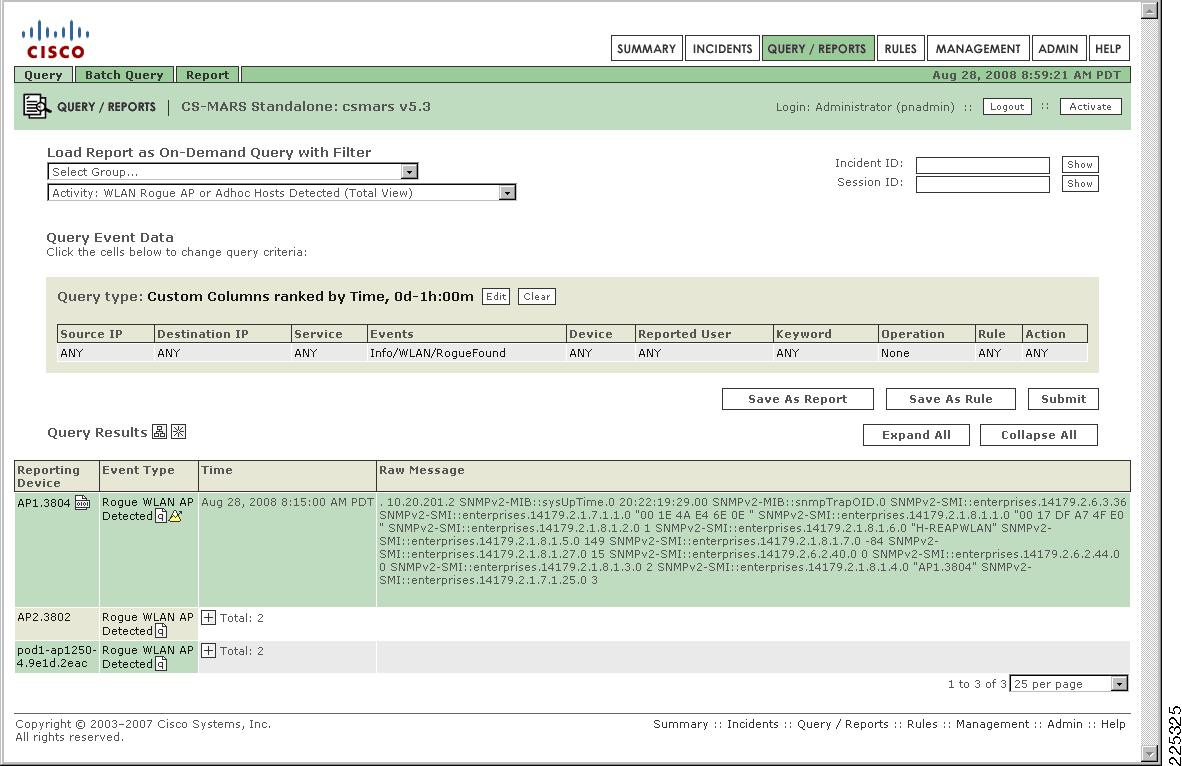
Task: Click the footer Help link
Action: 1113,725
